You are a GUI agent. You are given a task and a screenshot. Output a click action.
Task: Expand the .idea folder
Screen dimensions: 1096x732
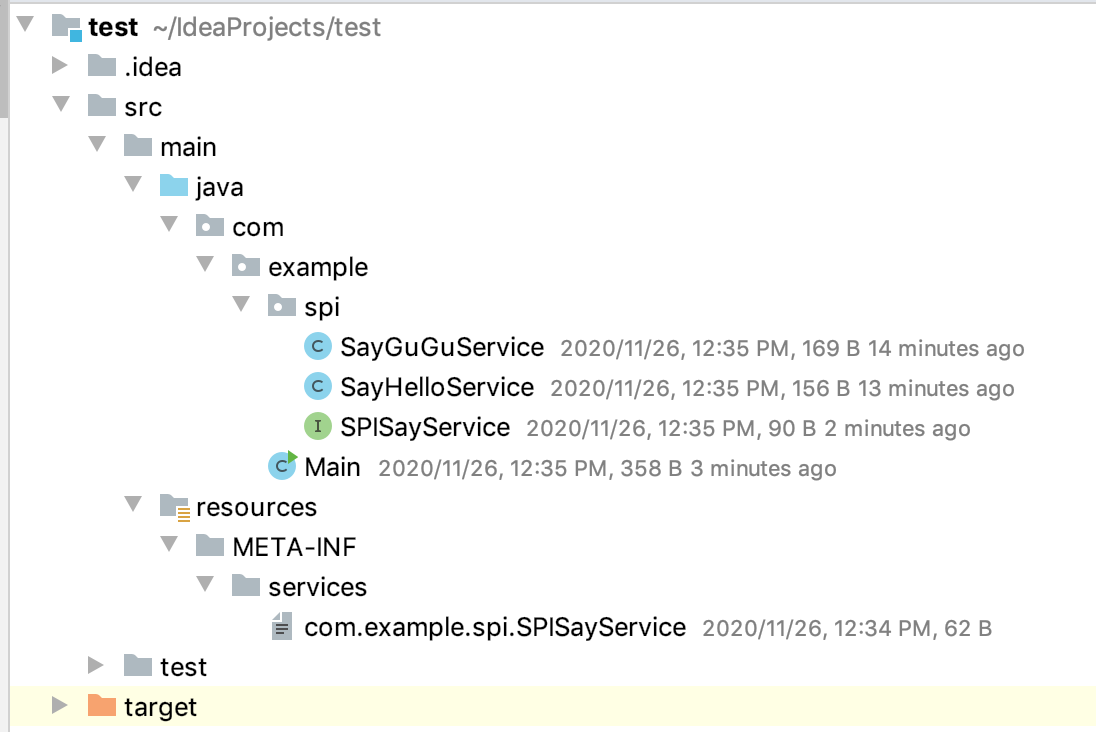[61, 67]
